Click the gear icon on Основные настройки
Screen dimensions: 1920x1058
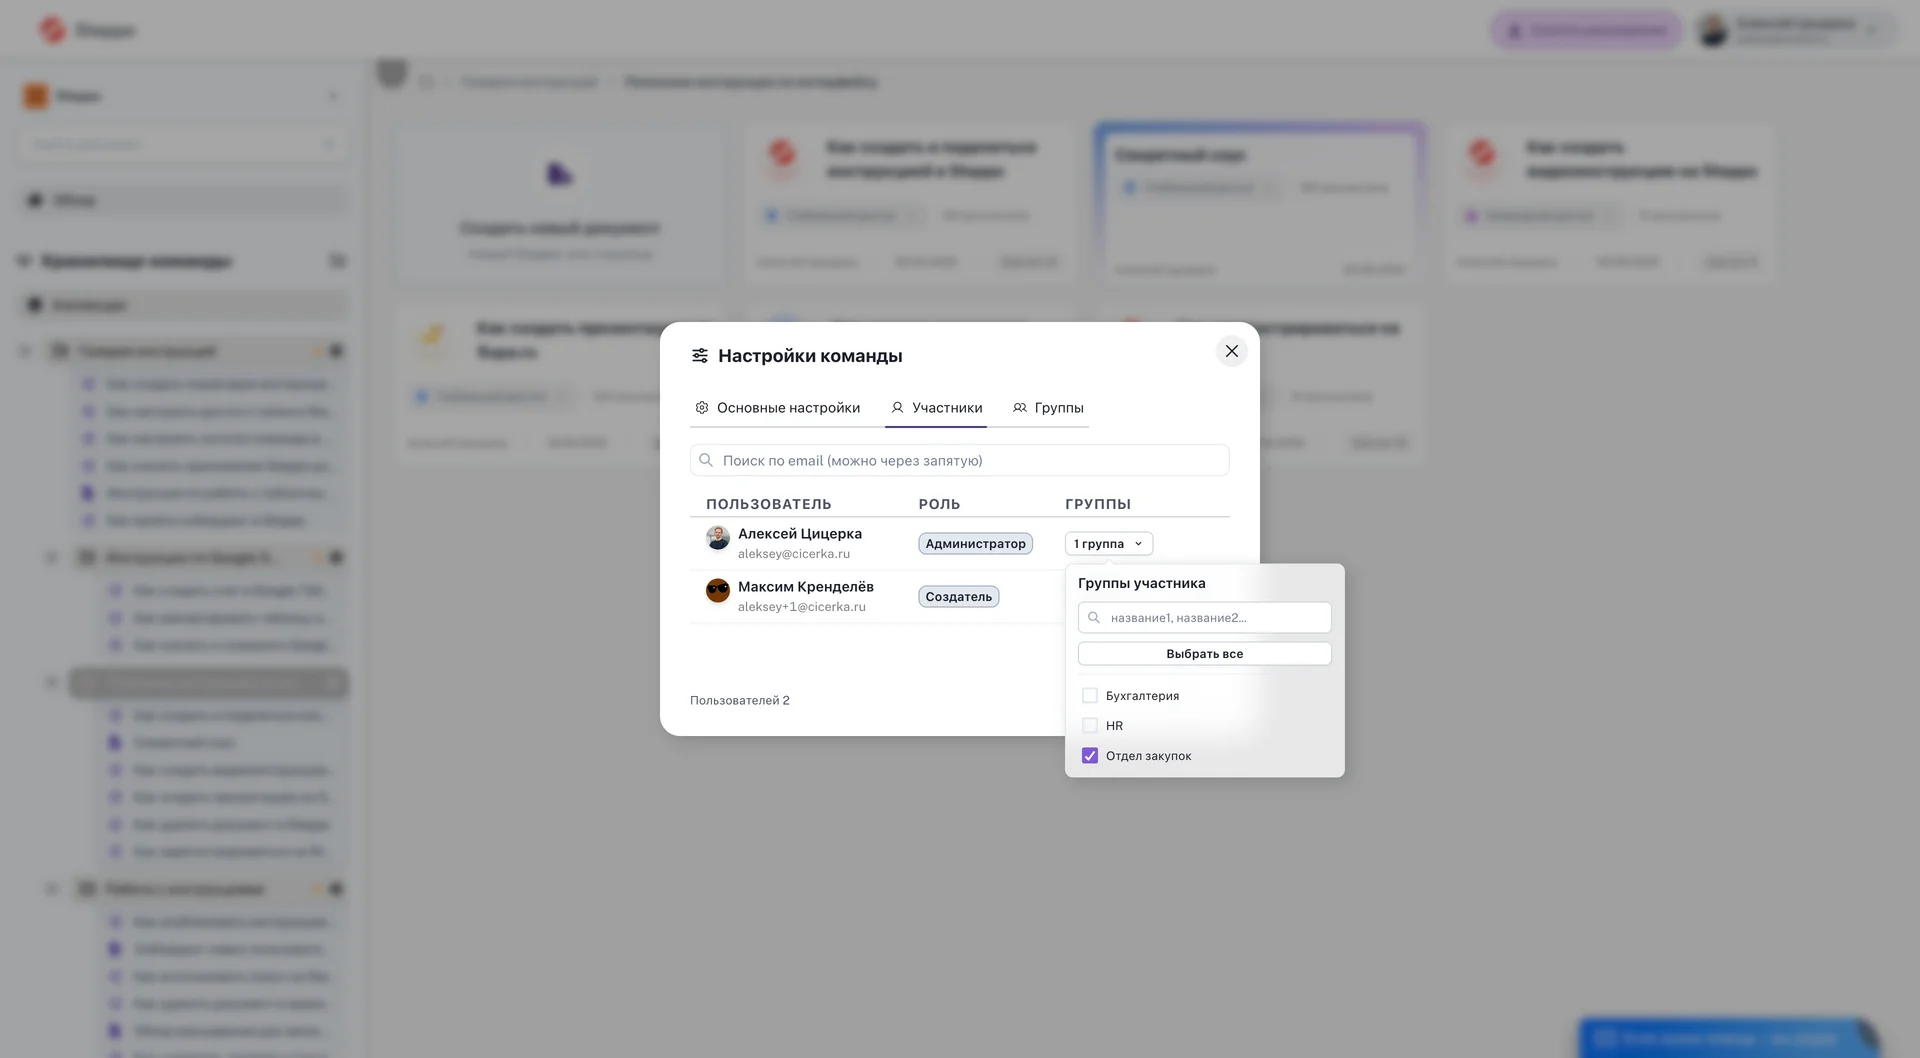pos(702,408)
